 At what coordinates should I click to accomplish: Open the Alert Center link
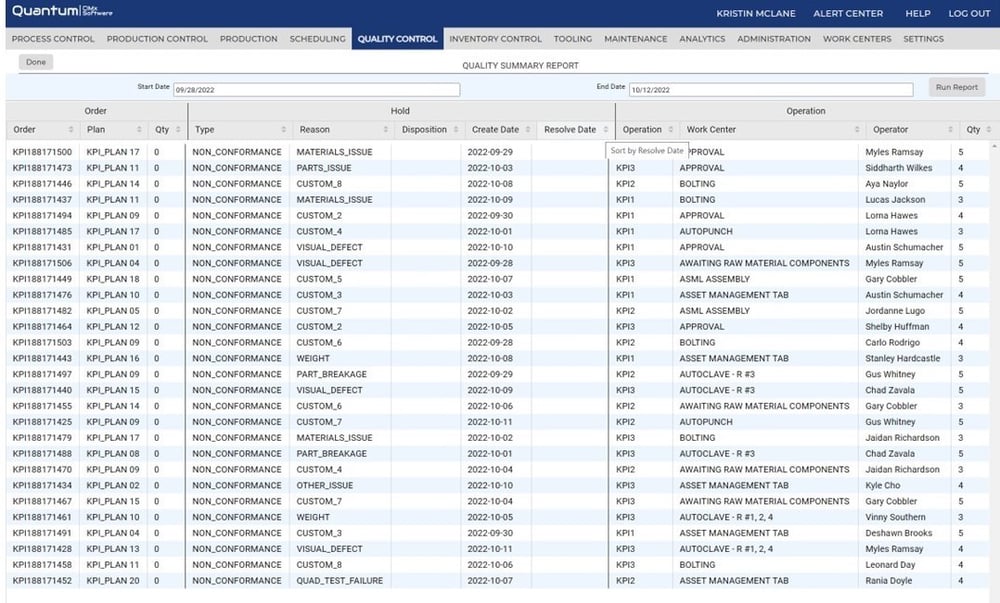848,14
